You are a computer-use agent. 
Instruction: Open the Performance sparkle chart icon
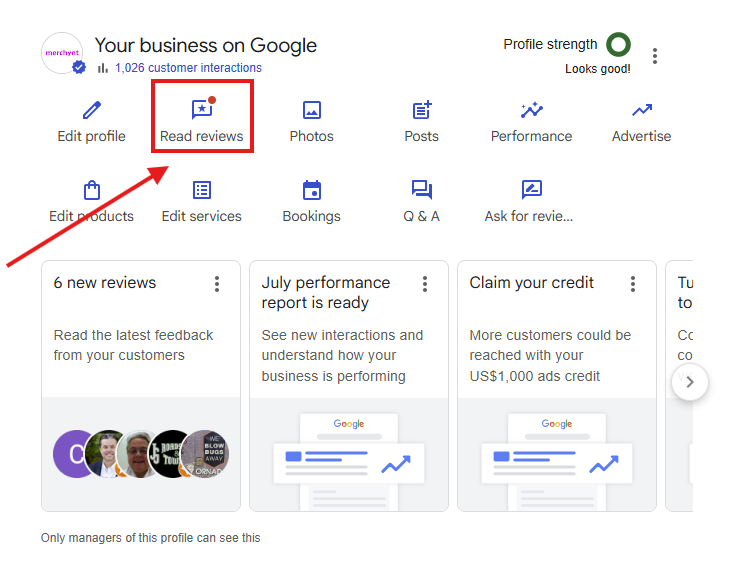coord(532,110)
